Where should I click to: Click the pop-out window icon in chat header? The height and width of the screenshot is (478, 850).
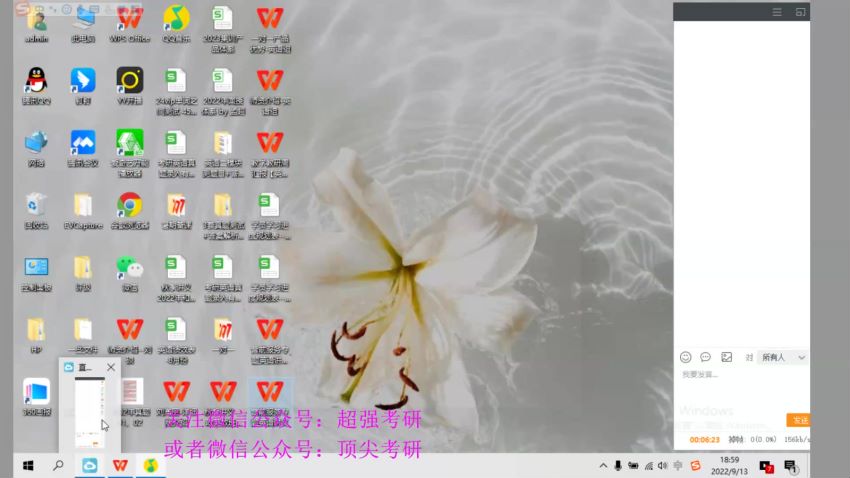tap(800, 12)
